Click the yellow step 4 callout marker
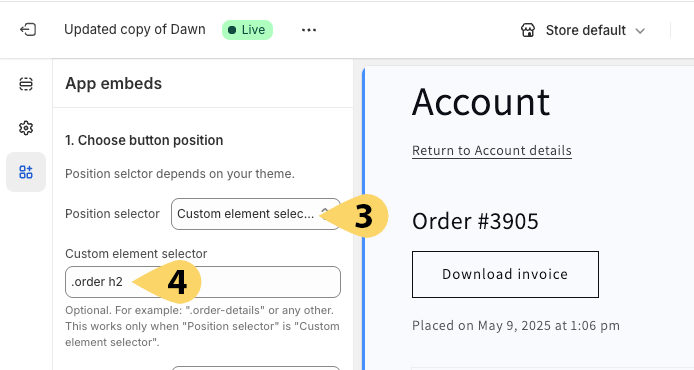Image resolution: width=694 pixels, height=370 pixels. click(x=172, y=282)
